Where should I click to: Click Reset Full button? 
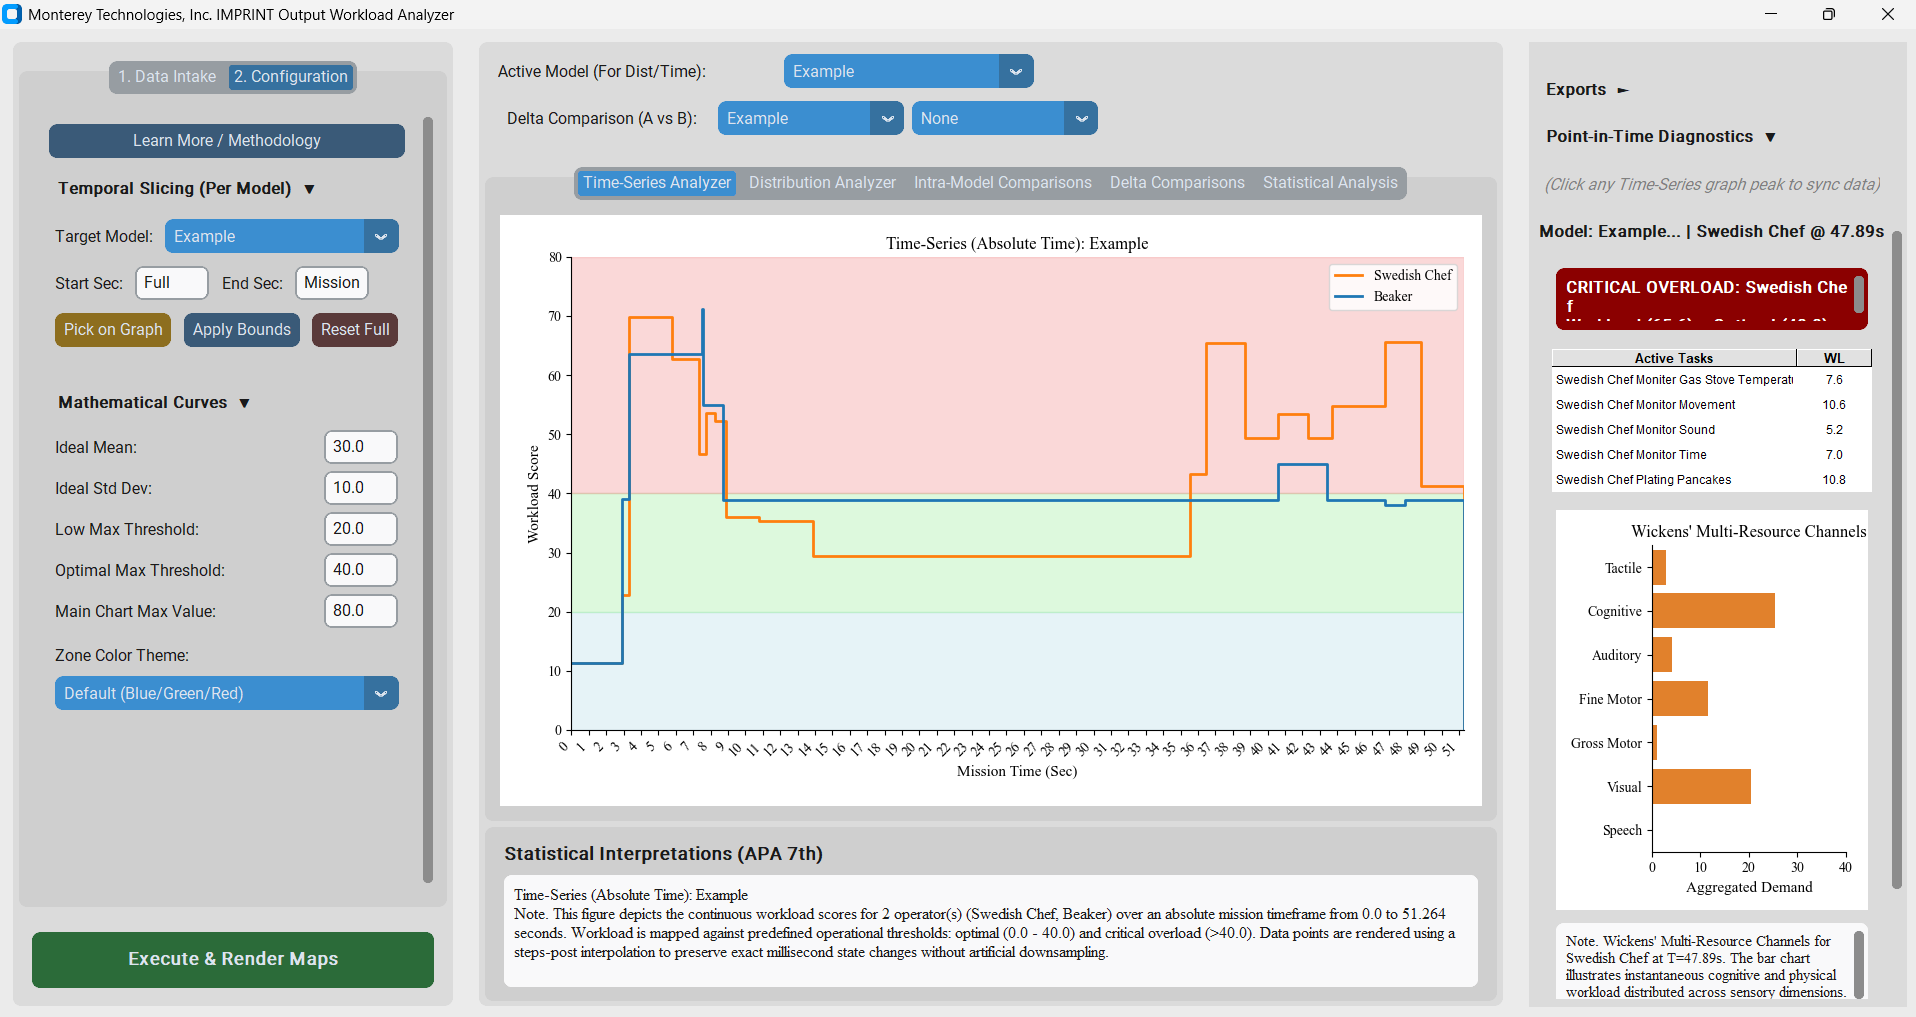(x=355, y=330)
